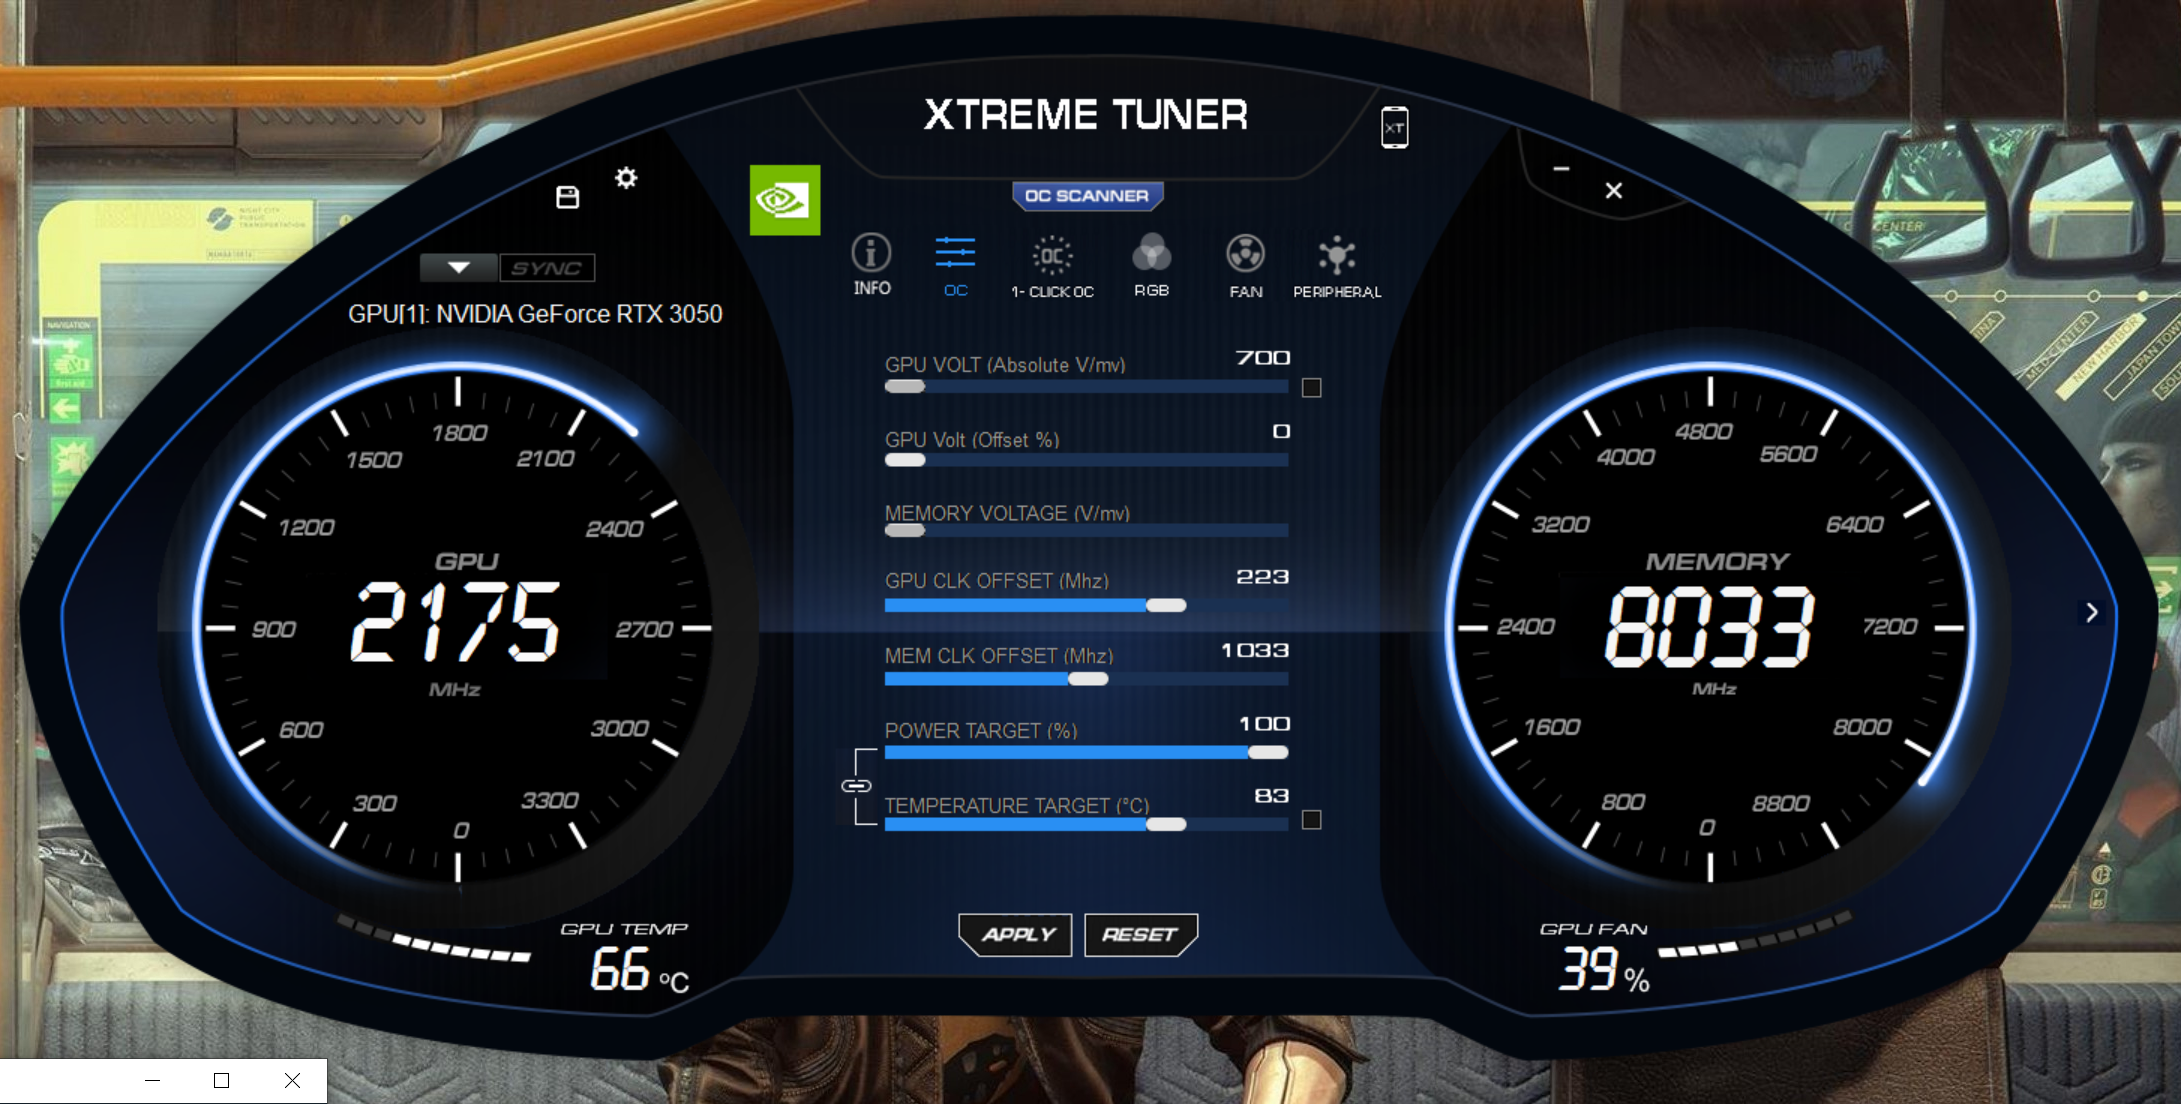Click the GPU CLK OFFSET slider handle

click(1166, 605)
